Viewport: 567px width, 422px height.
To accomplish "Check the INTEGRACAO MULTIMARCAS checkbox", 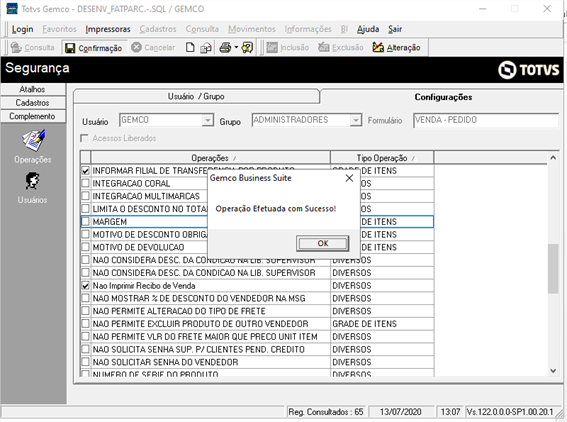I will point(85,196).
